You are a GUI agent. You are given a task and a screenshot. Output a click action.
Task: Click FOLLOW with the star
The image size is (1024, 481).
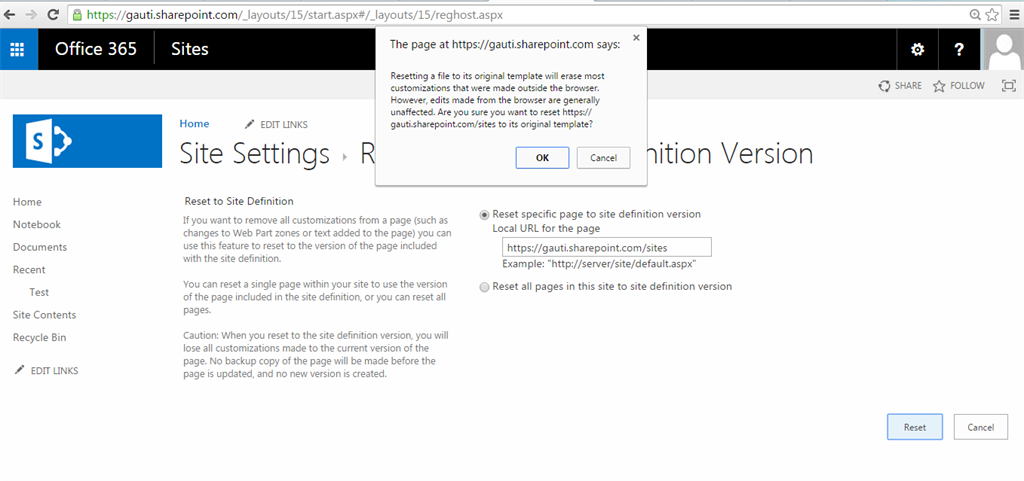point(958,85)
